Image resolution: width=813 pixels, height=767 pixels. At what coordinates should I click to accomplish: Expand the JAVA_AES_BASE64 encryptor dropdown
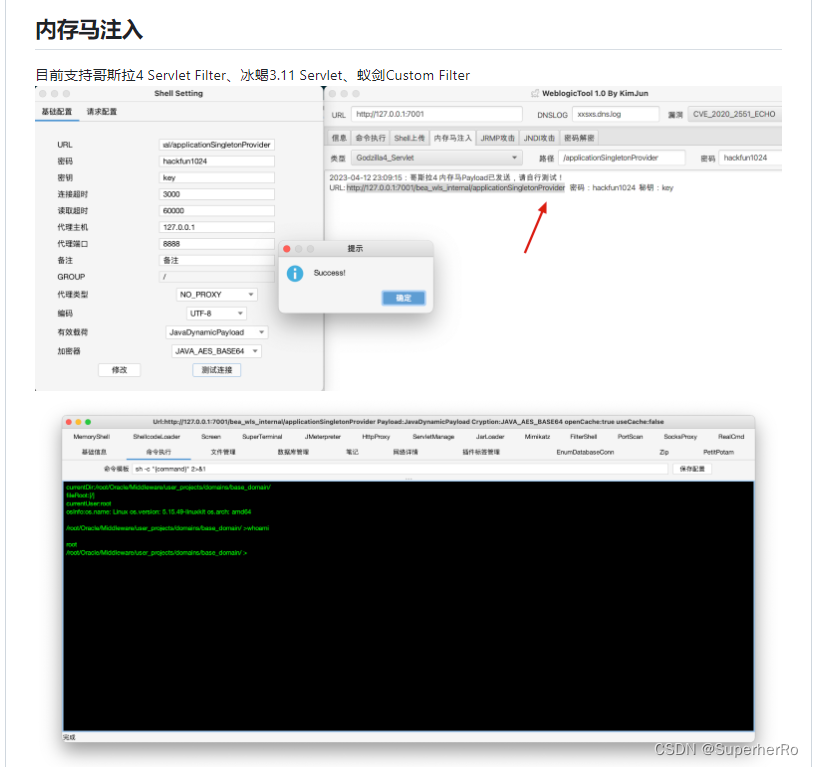(217, 351)
